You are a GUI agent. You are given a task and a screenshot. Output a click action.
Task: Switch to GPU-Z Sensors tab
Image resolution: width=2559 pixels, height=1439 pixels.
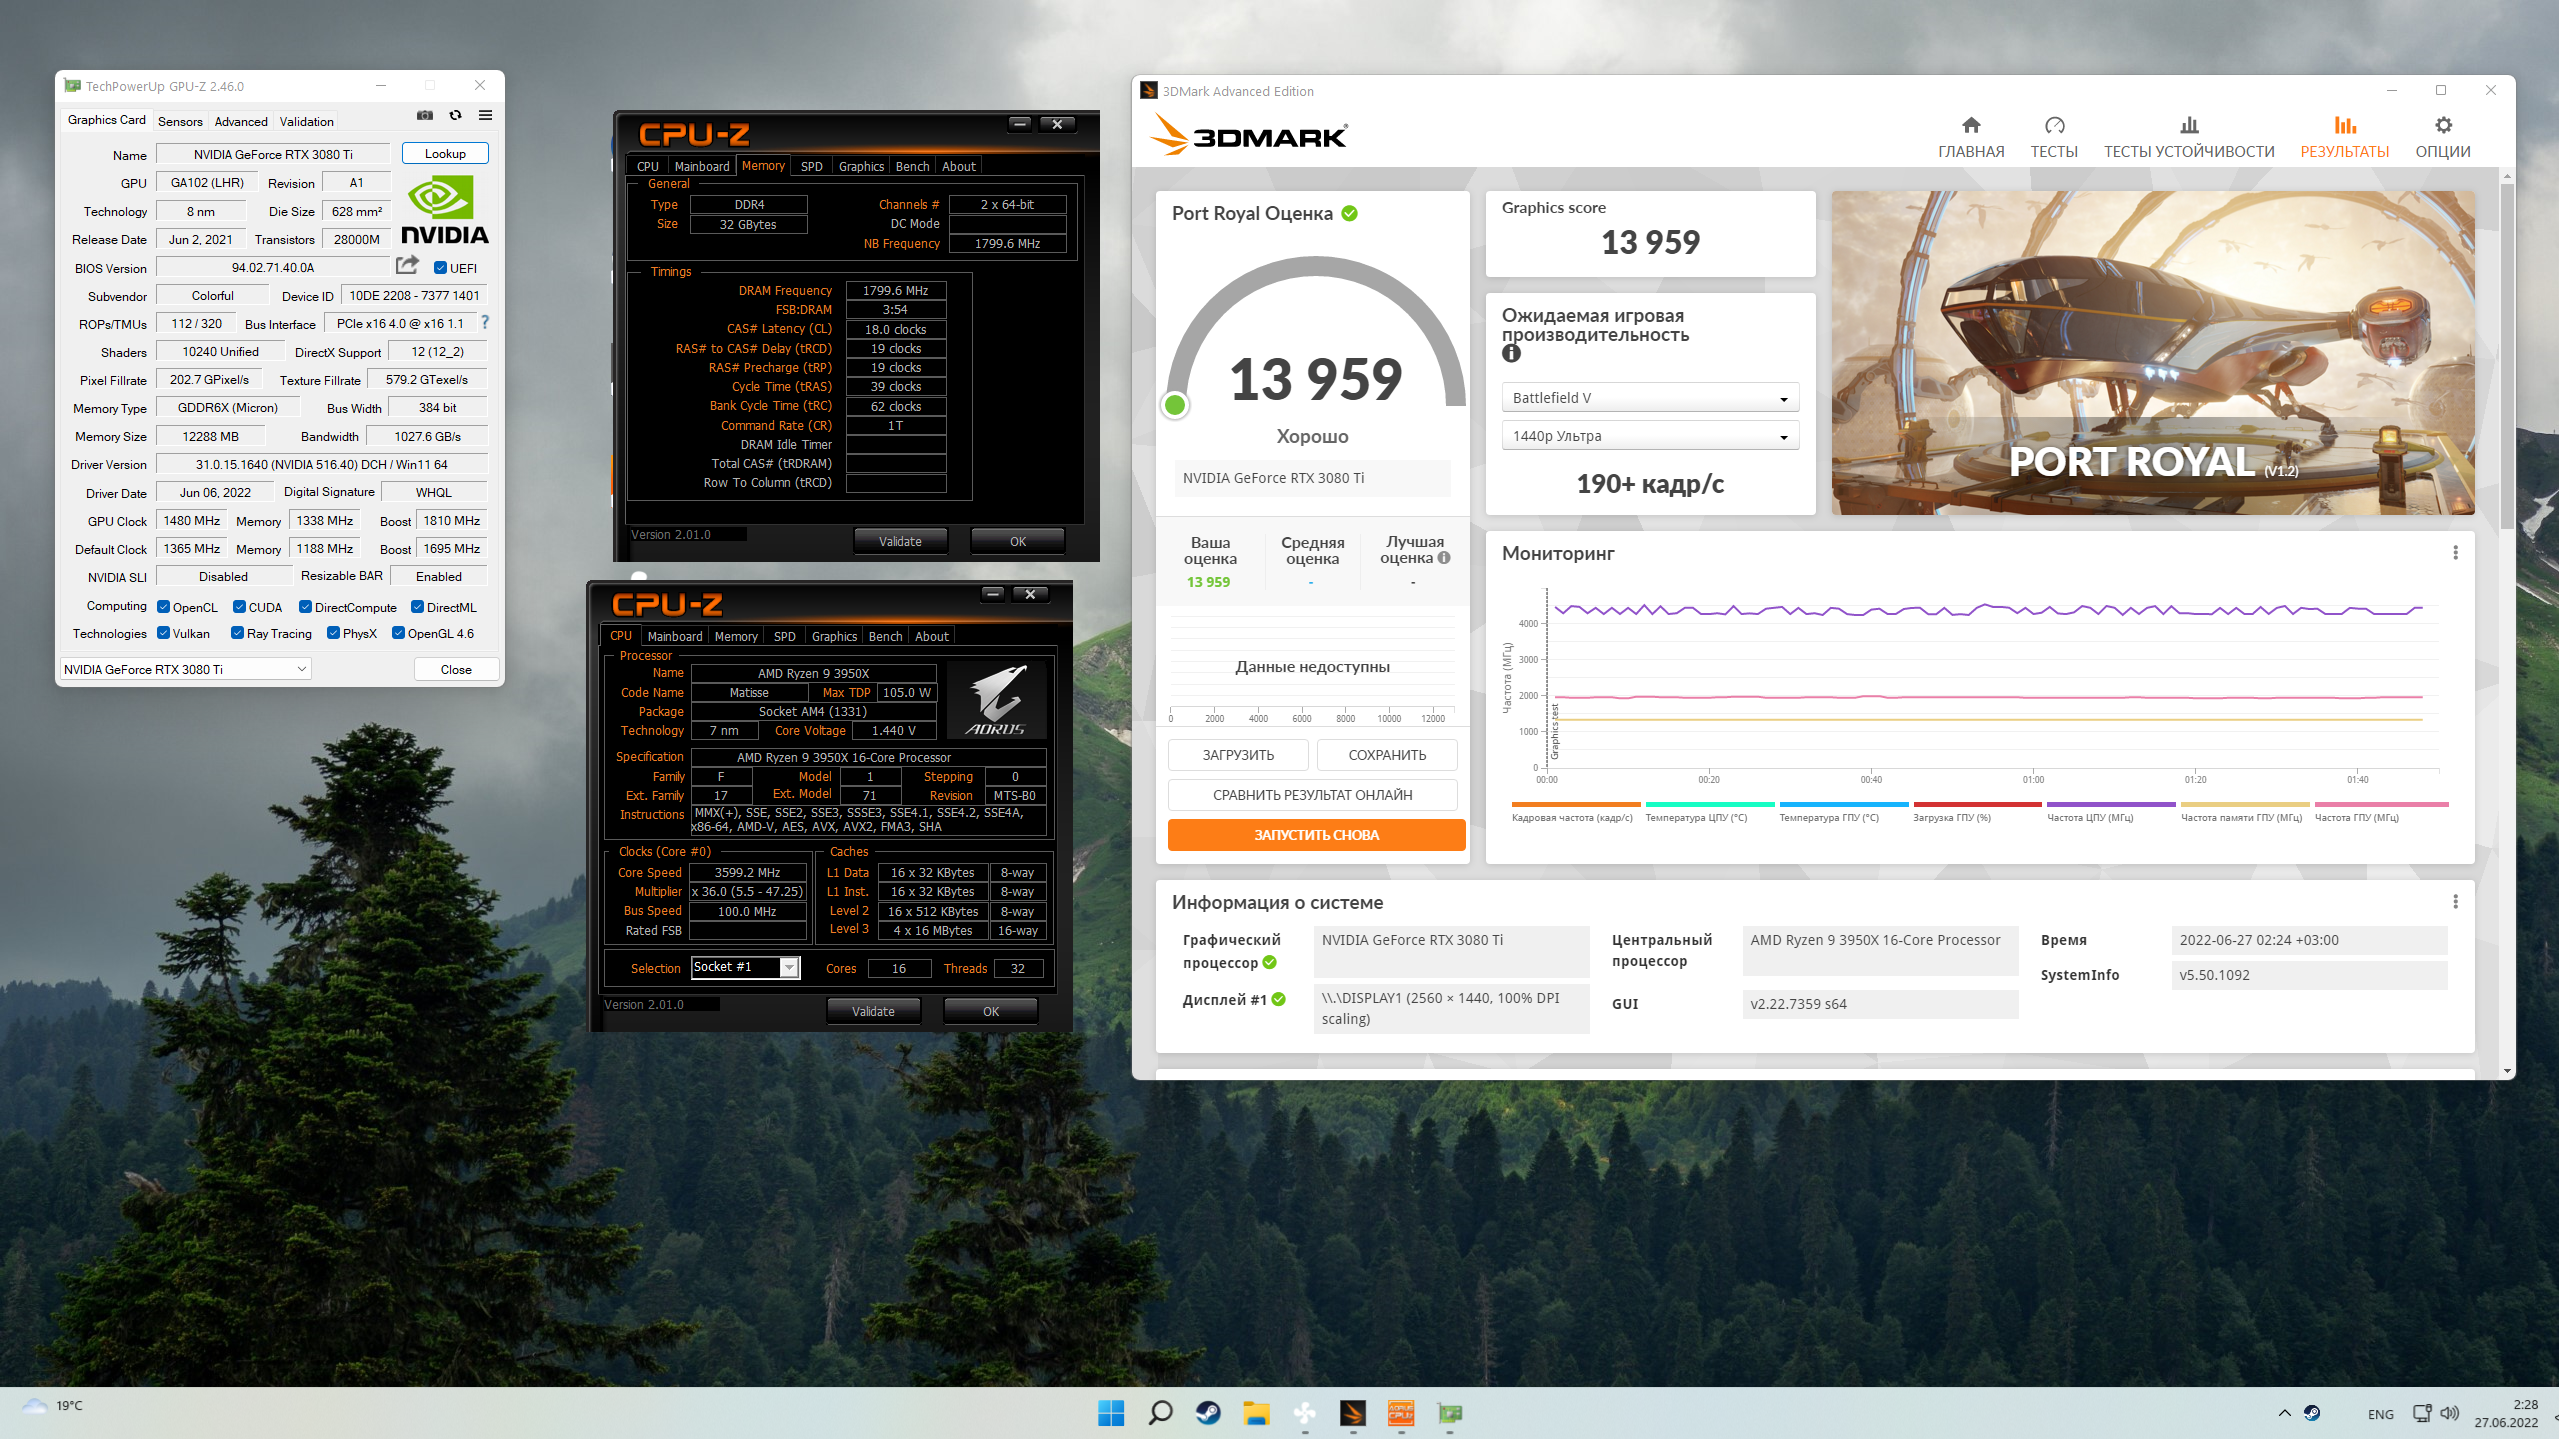180,122
